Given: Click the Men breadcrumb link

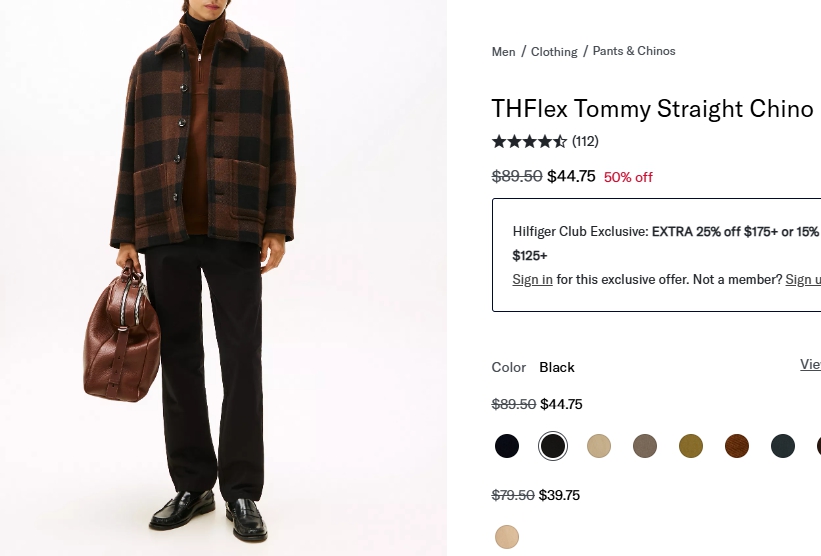Looking at the screenshot, I should pos(503,52).
